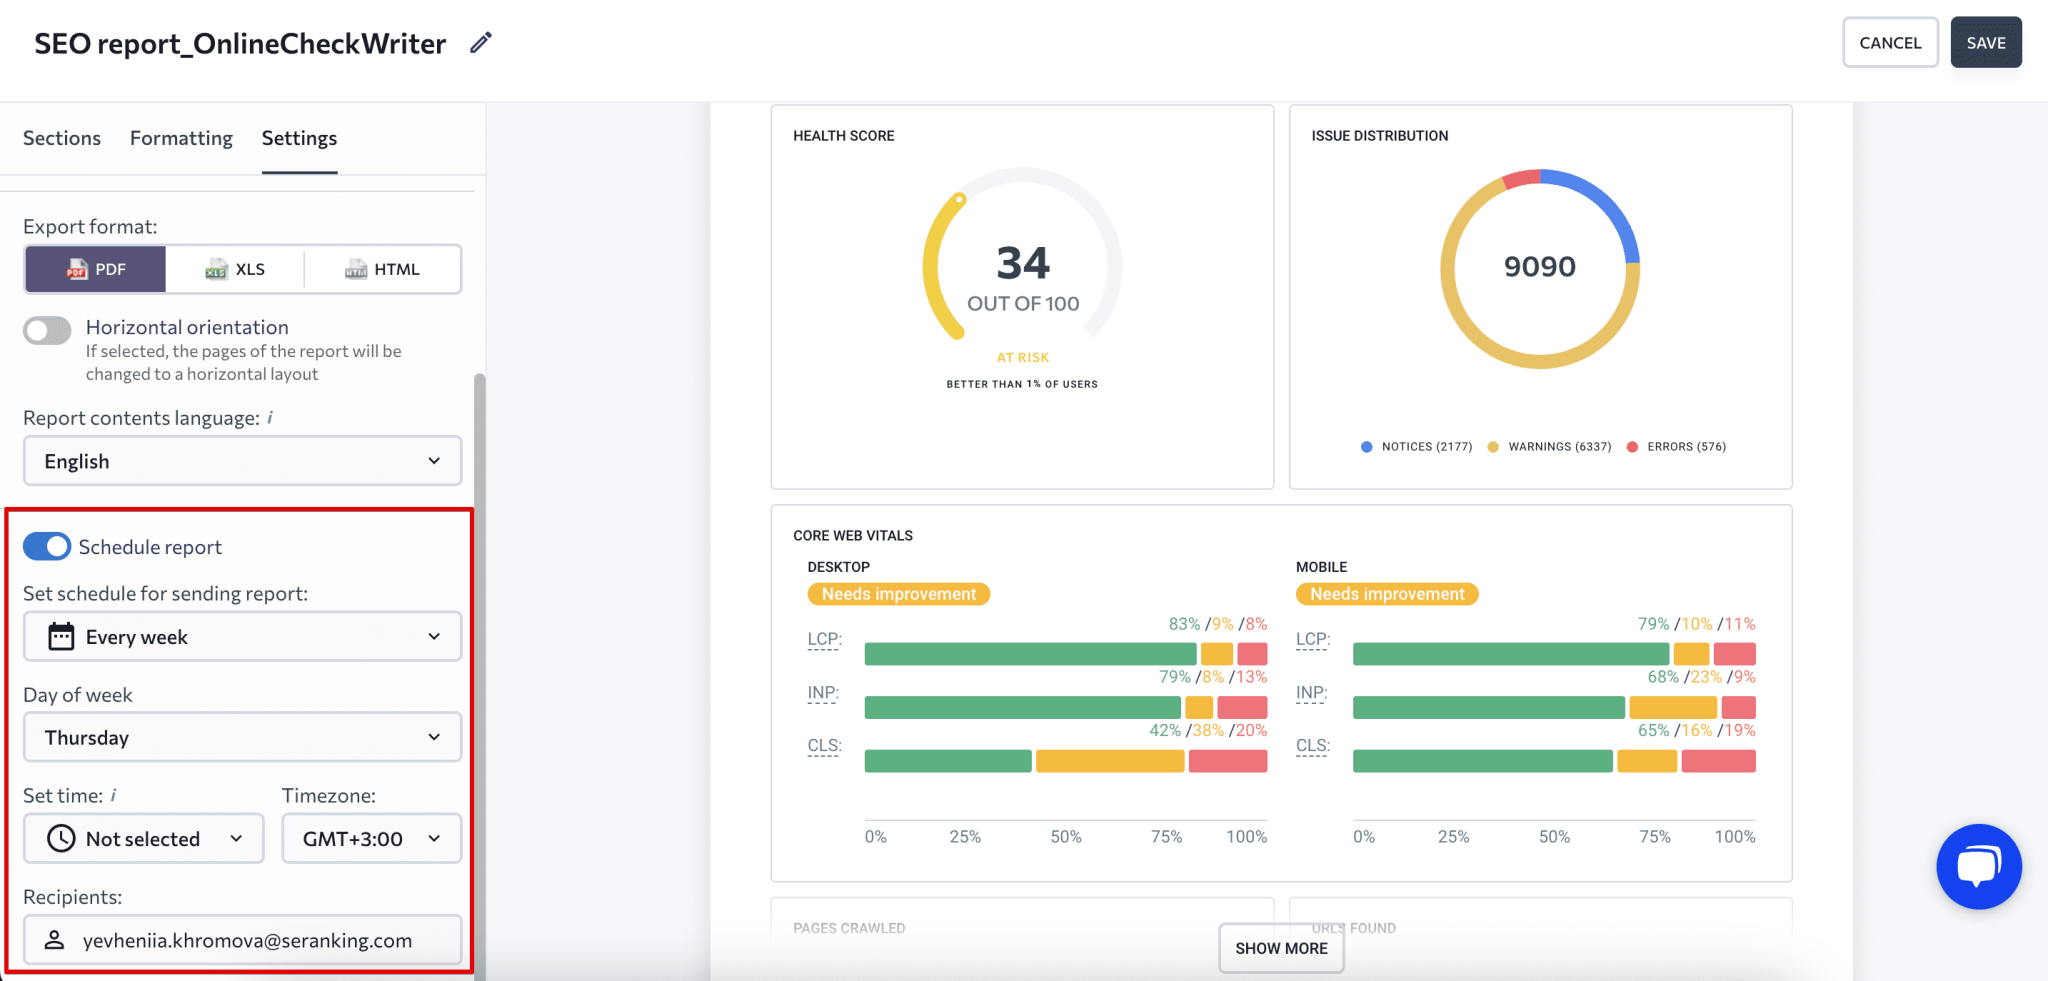
Task: Open the Settings tab
Action: (x=299, y=138)
